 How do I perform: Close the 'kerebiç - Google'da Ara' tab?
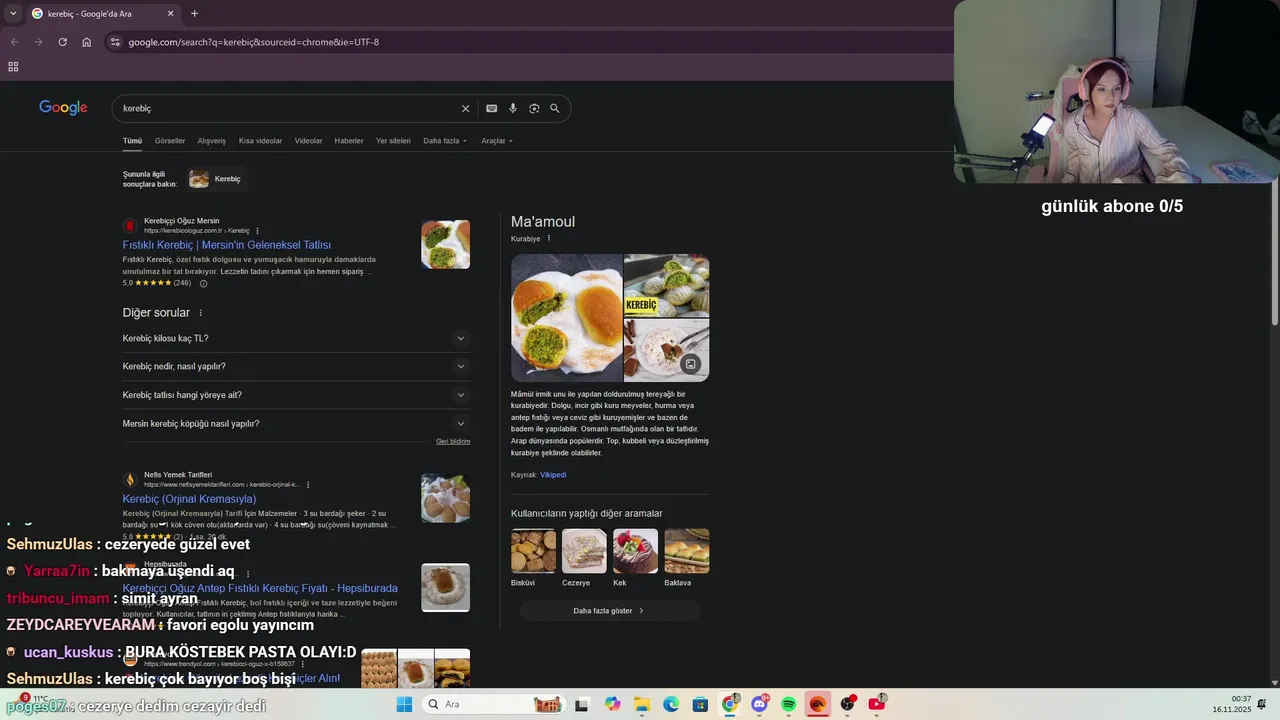[170, 13]
